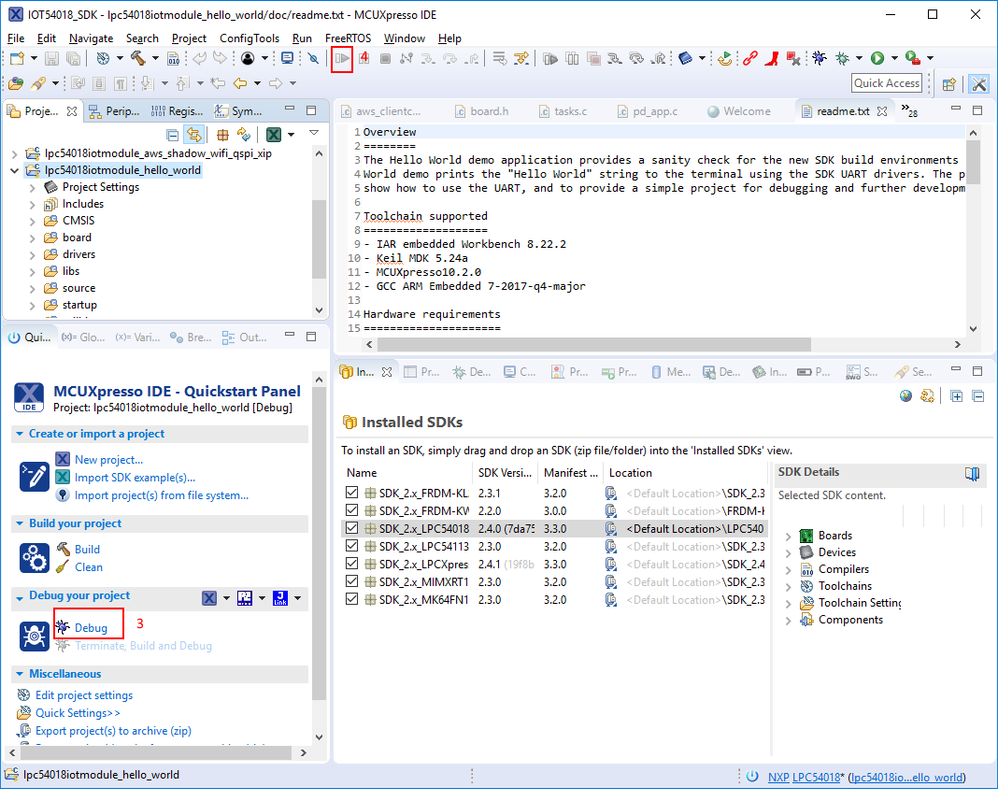Click the Quick Access field
This screenshot has width=998, height=789.
coord(887,83)
